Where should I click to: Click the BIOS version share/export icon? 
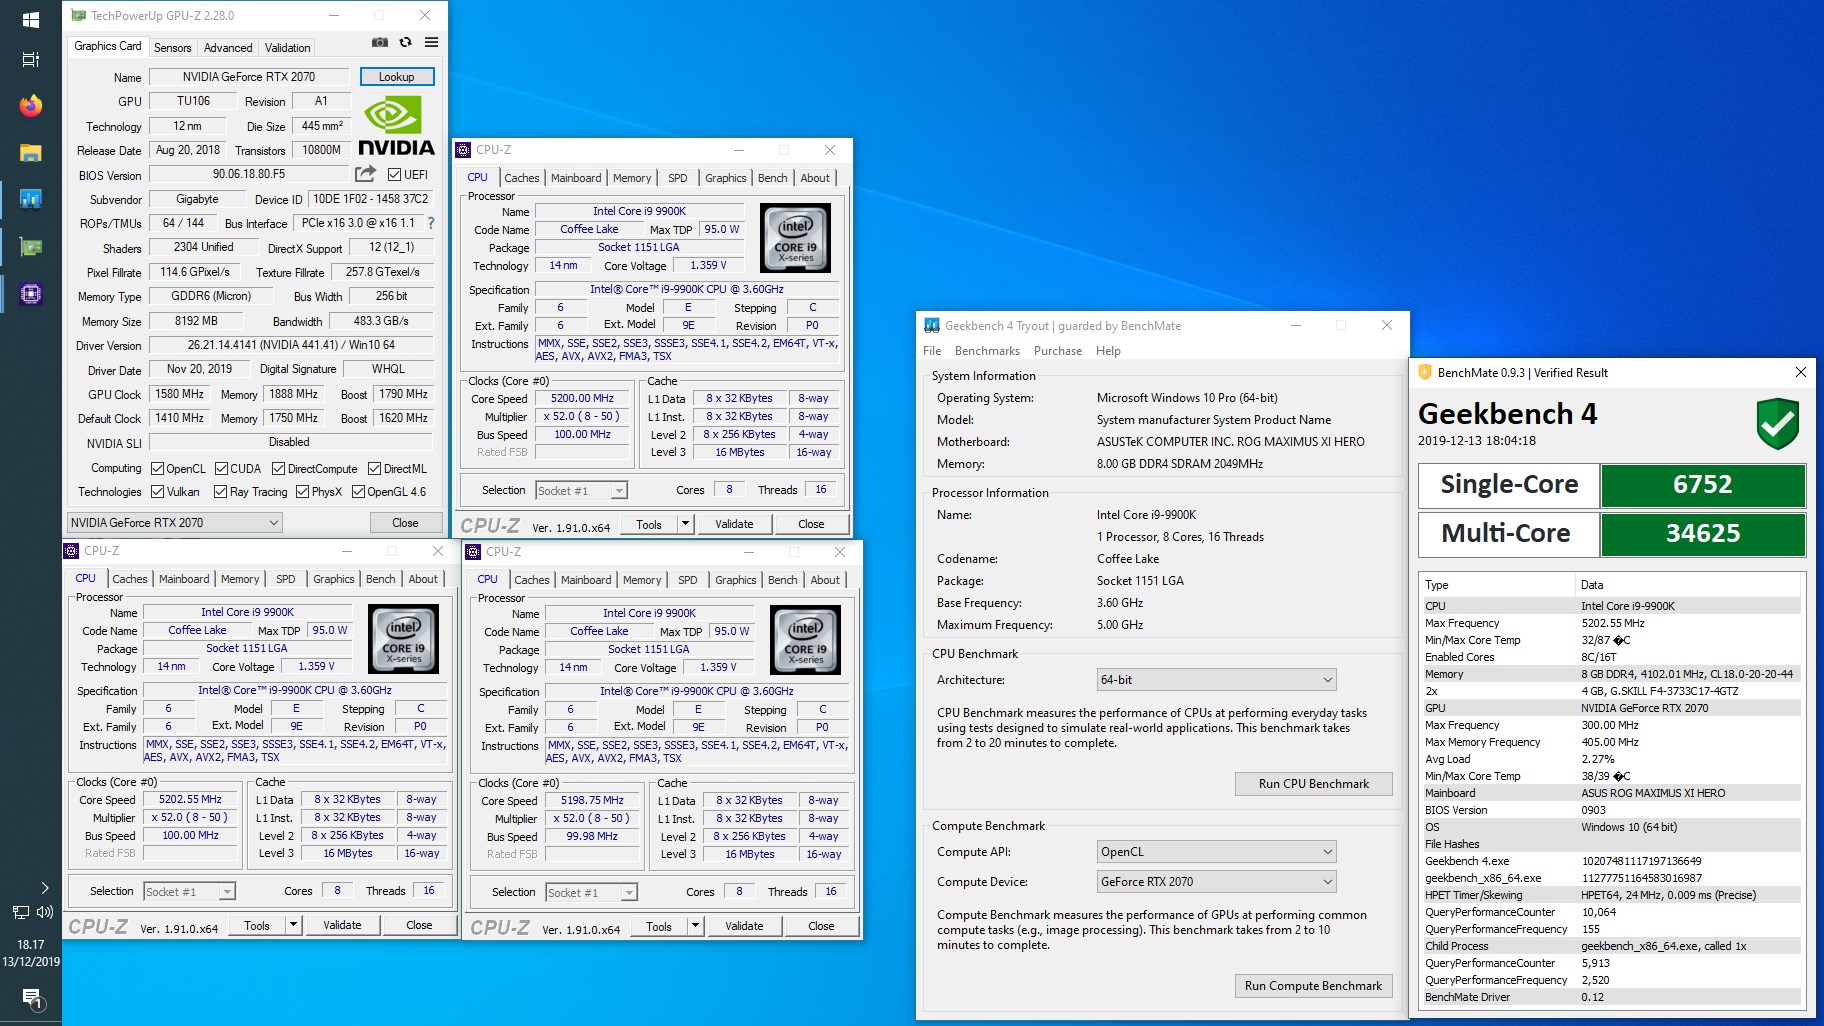click(366, 174)
